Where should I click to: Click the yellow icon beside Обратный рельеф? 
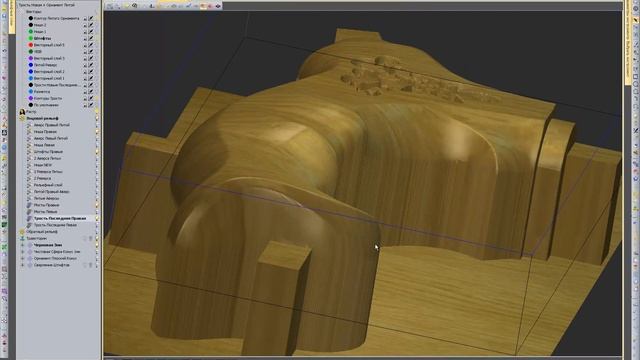[22, 231]
